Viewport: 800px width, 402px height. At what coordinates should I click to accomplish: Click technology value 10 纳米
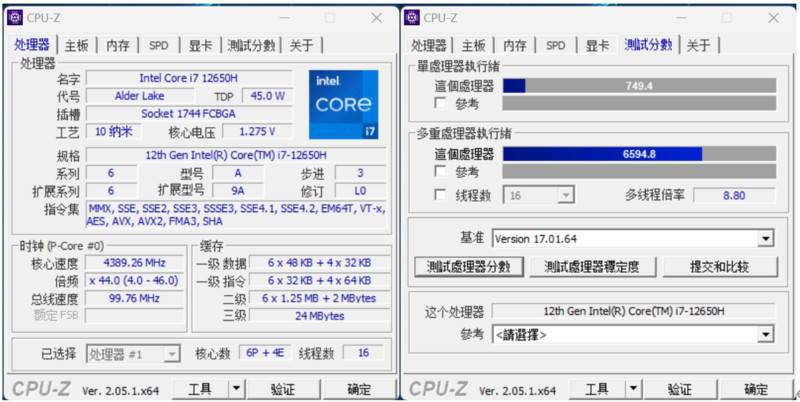click(x=113, y=131)
